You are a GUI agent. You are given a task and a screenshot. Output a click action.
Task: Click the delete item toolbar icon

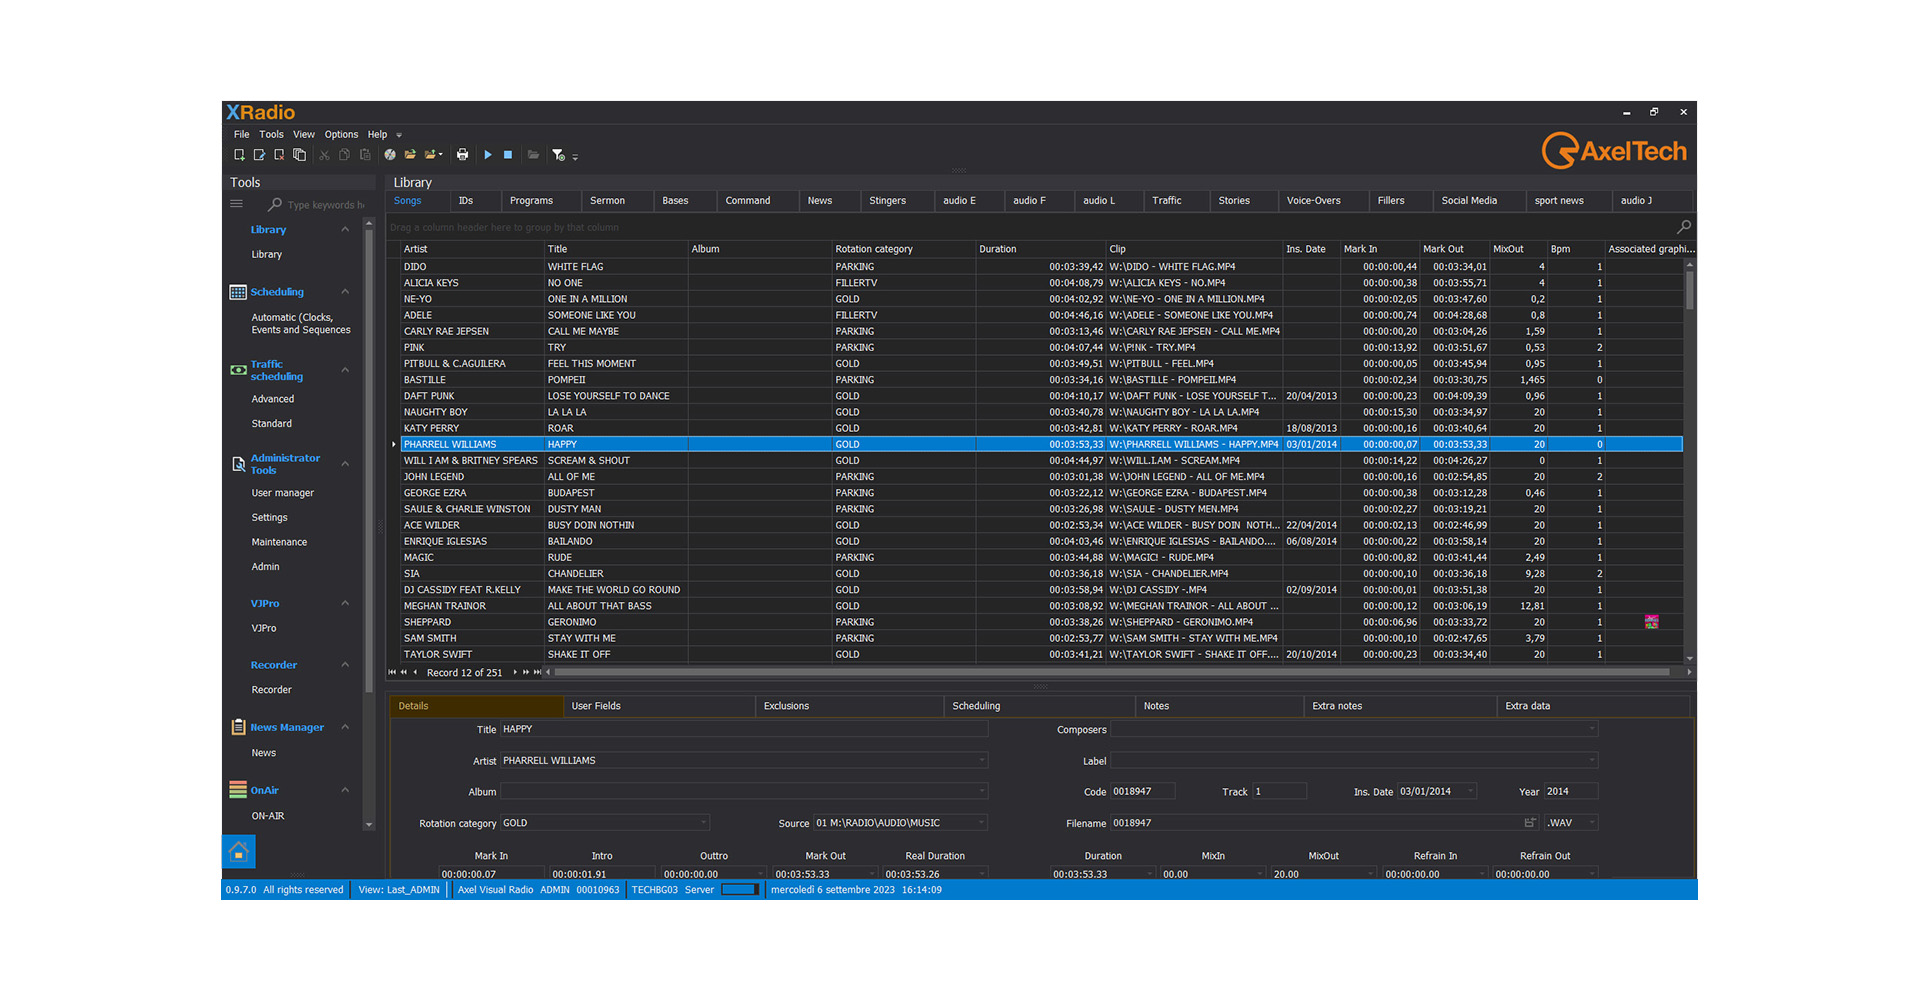coord(279,155)
